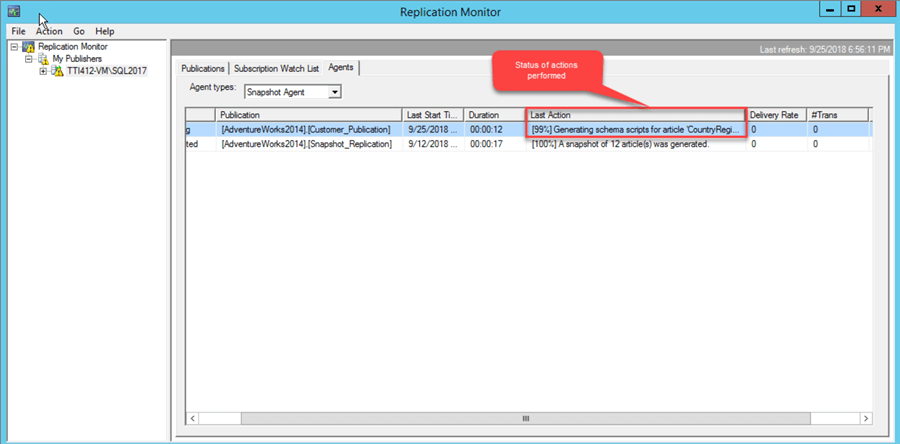This screenshot has width=900, height=444.
Task: Switch to the Publications tab
Action: coord(203,68)
